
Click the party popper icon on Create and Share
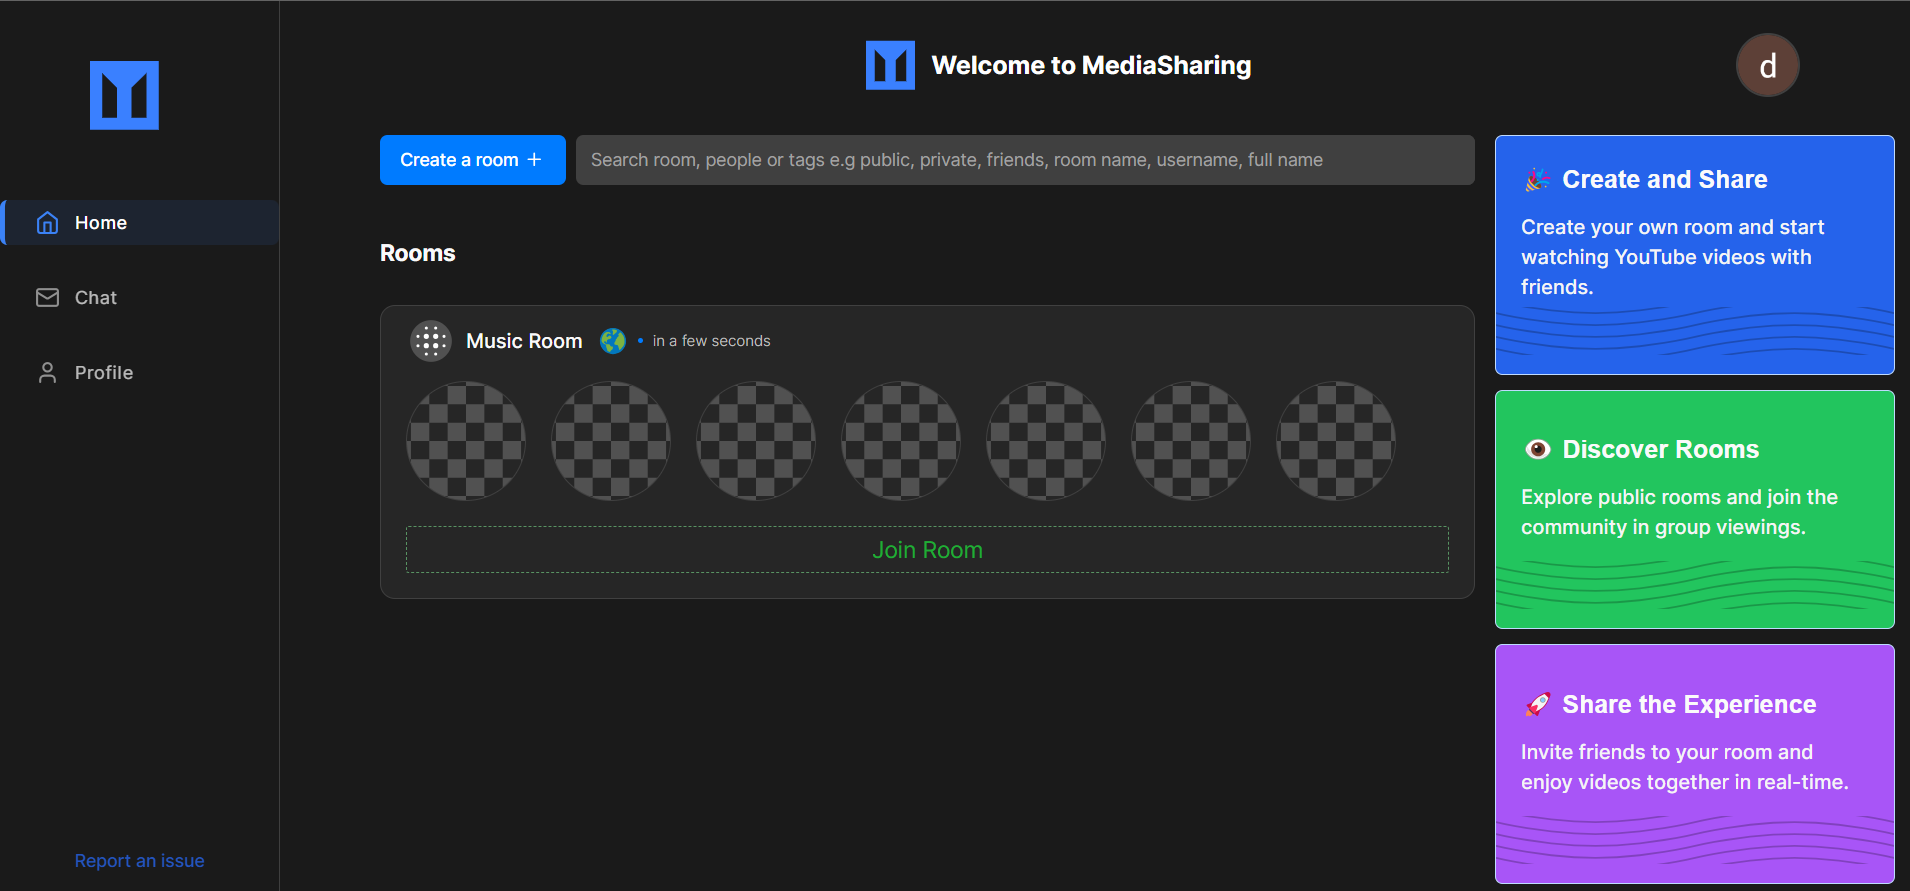1537,180
